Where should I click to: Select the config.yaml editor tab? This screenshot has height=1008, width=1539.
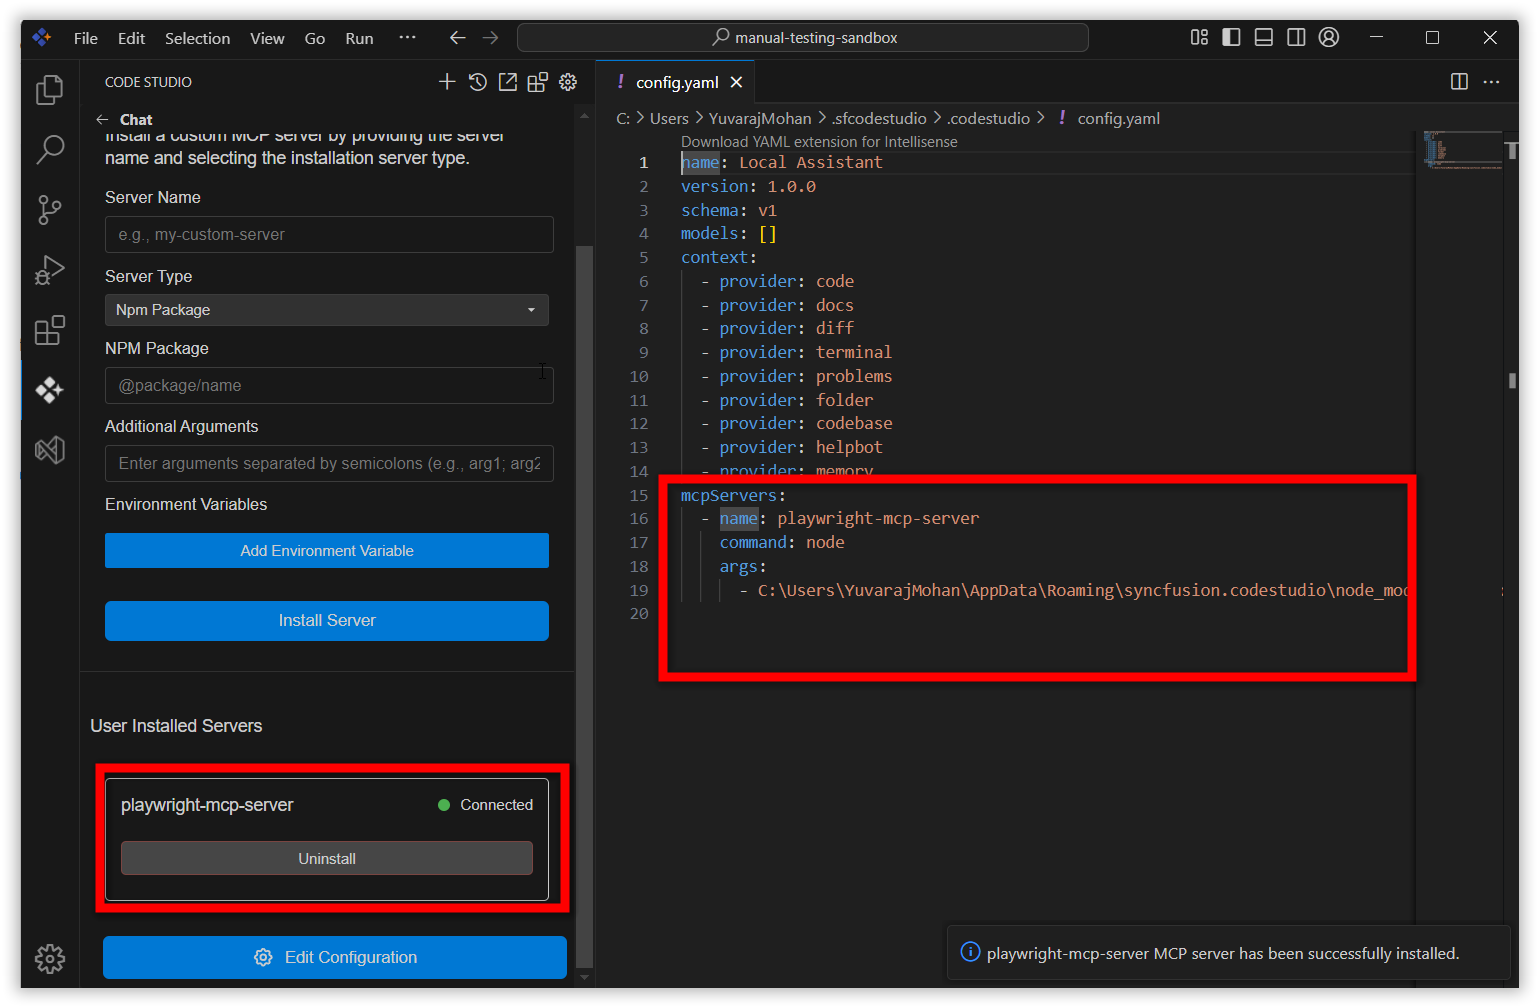point(676,82)
